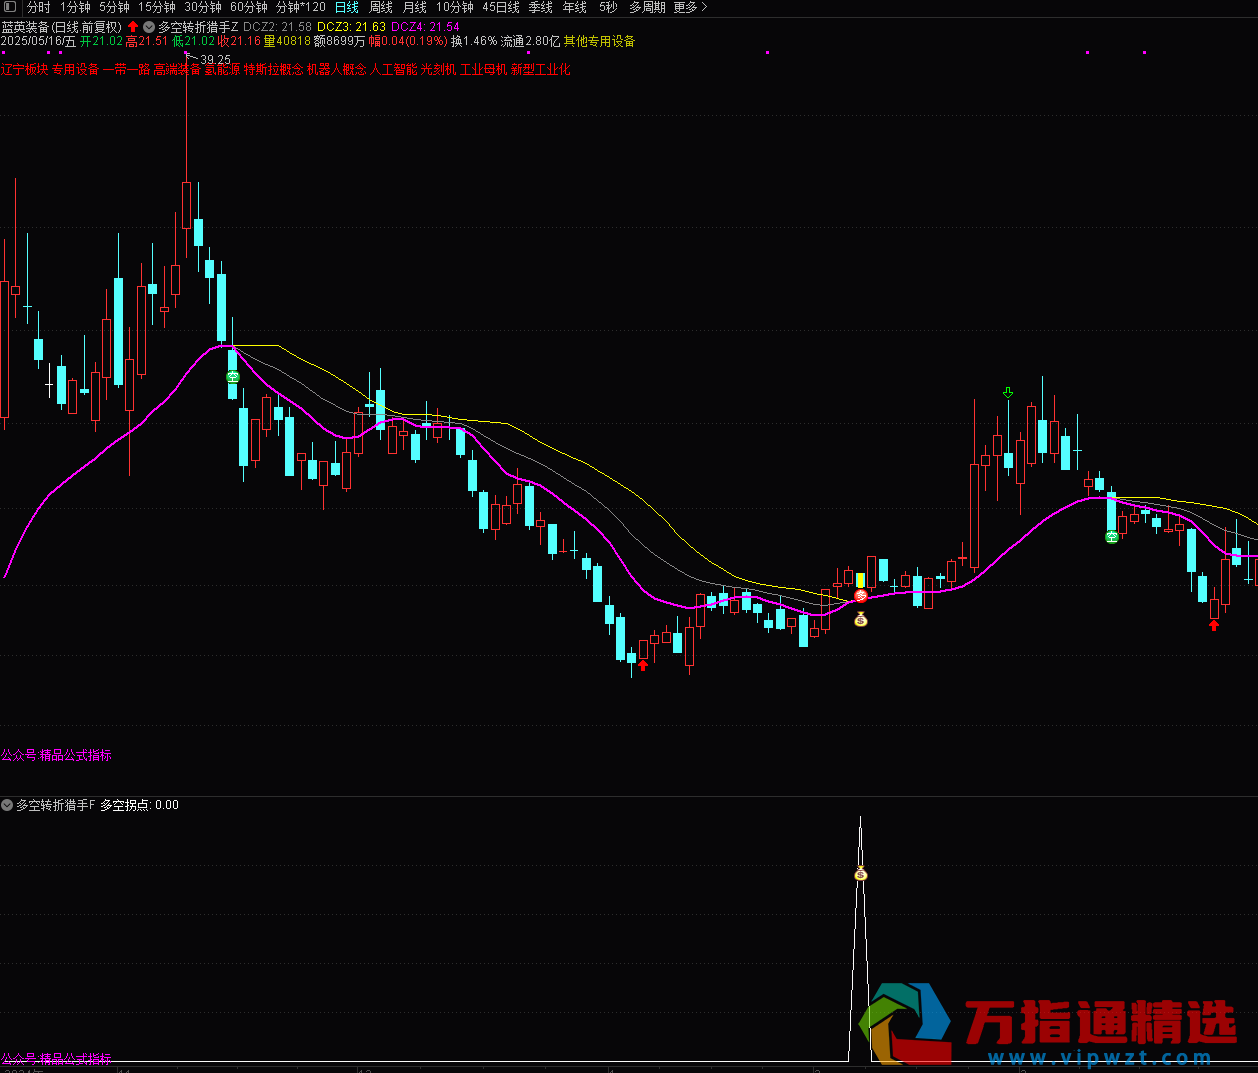This screenshot has height=1073, width=1258.
Task: Select the 45日线 period tab
Action: [x=501, y=7]
